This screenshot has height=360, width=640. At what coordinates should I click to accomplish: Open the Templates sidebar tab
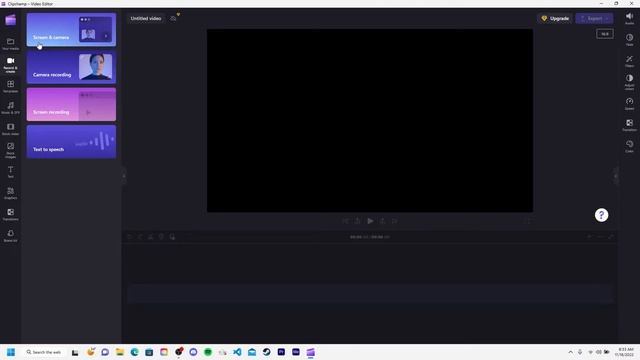(11, 86)
